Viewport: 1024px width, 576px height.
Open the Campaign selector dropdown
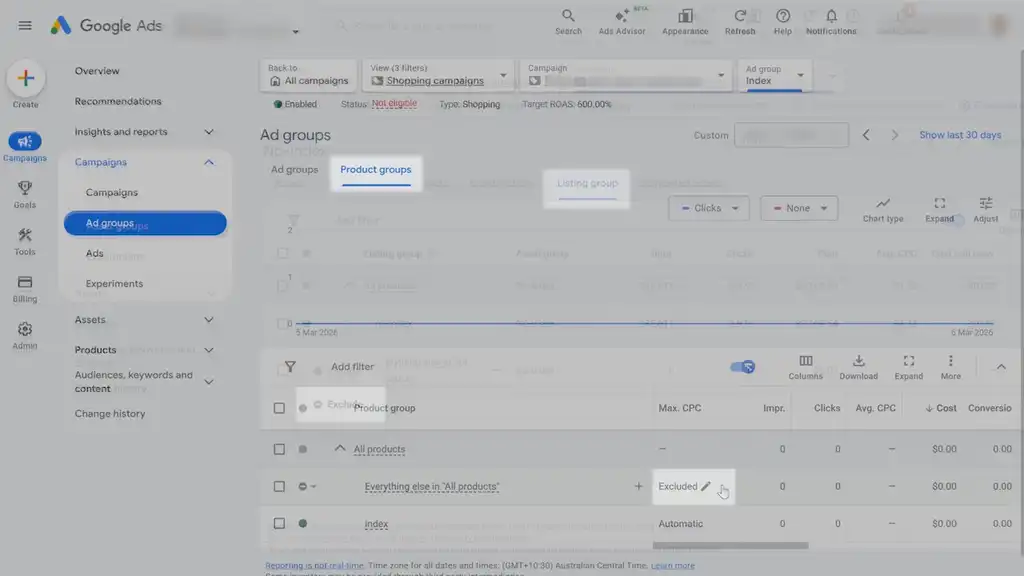(x=626, y=75)
